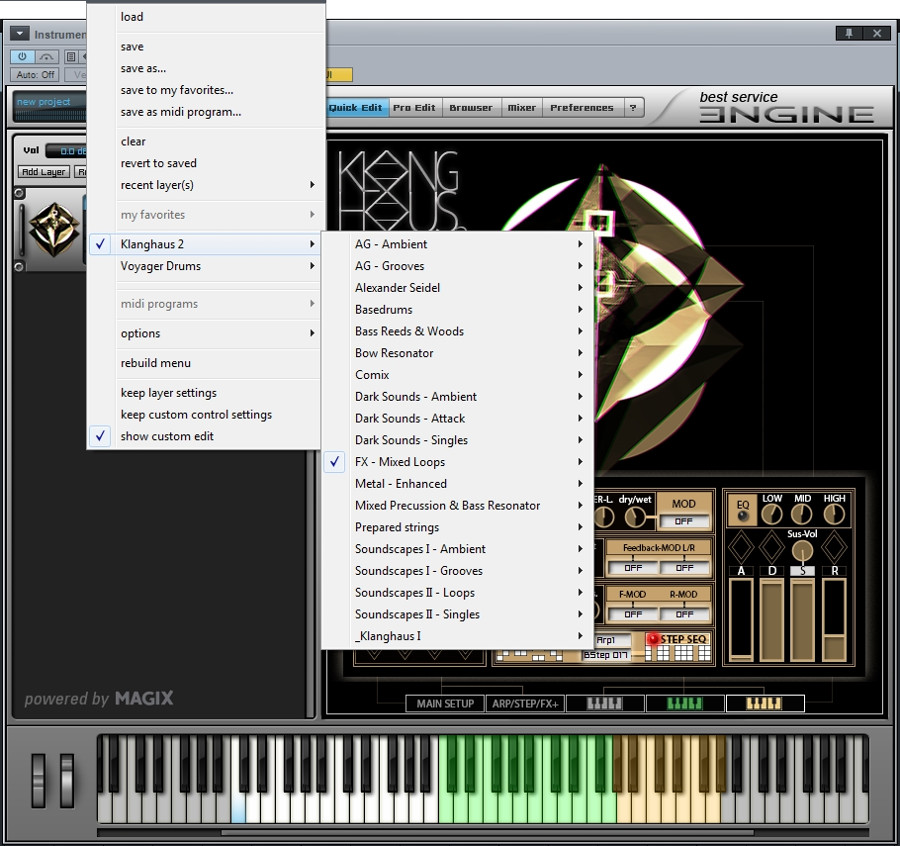Toggle right Feedback-MOD OFF switch
The image size is (900, 846).
684,568
